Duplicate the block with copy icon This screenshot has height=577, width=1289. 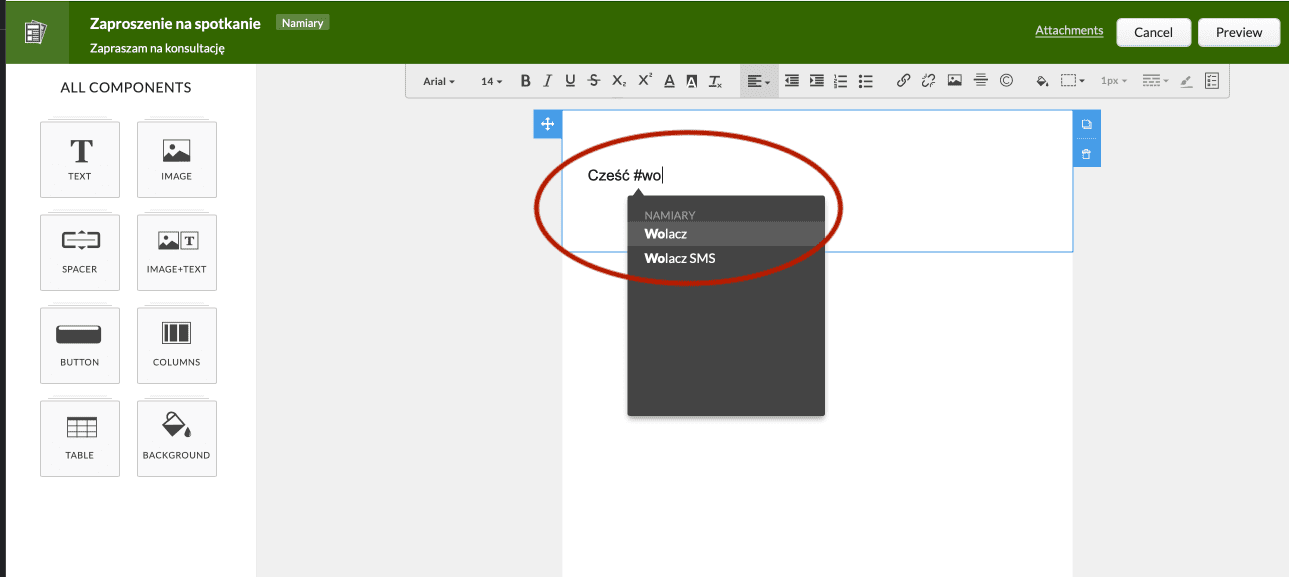1086,125
